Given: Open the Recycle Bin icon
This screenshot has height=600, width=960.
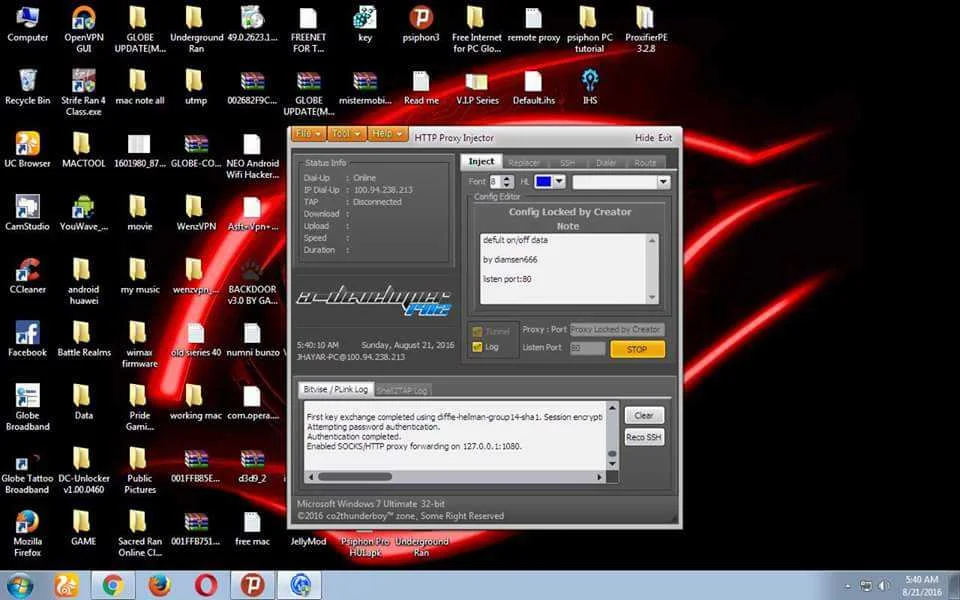Looking at the screenshot, I should pyautogui.click(x=28, y=88).
